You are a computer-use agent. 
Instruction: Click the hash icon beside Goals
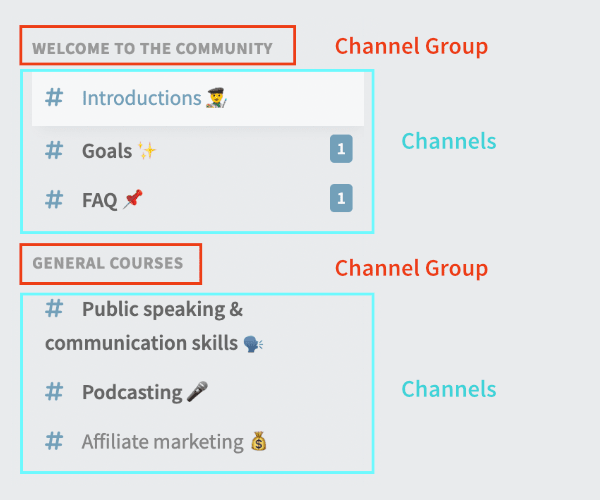click(x=54, y=150)
